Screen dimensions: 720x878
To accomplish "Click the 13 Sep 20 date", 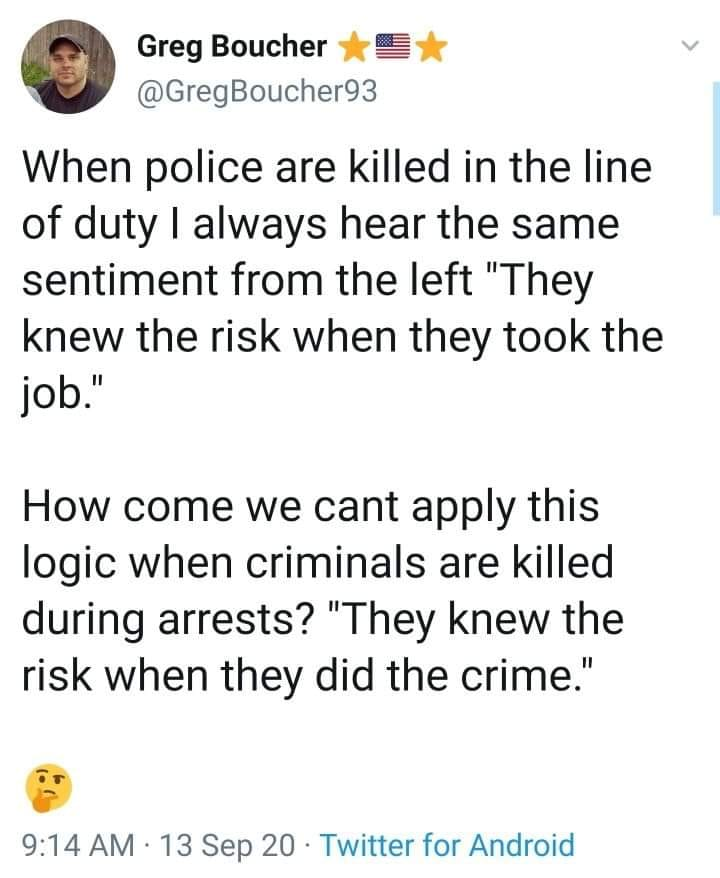I will (227, 844).
